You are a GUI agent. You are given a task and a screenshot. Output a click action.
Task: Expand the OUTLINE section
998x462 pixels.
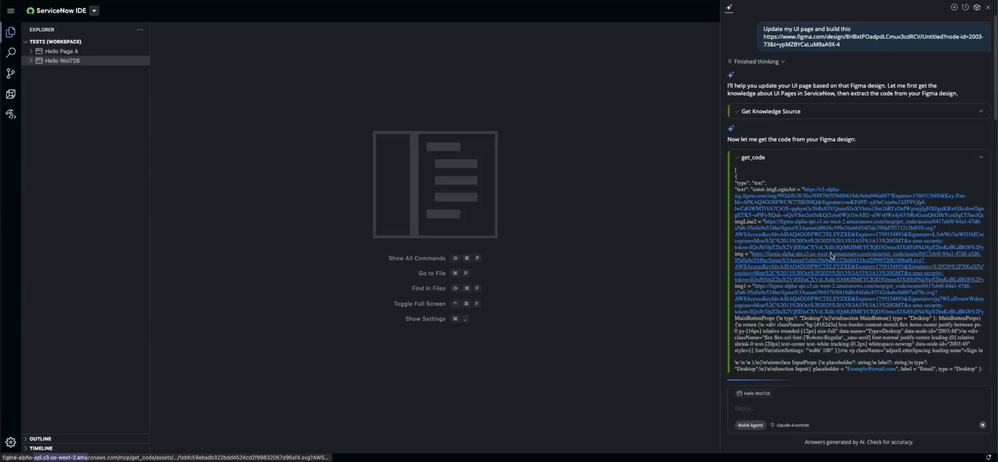click(86, 439)
